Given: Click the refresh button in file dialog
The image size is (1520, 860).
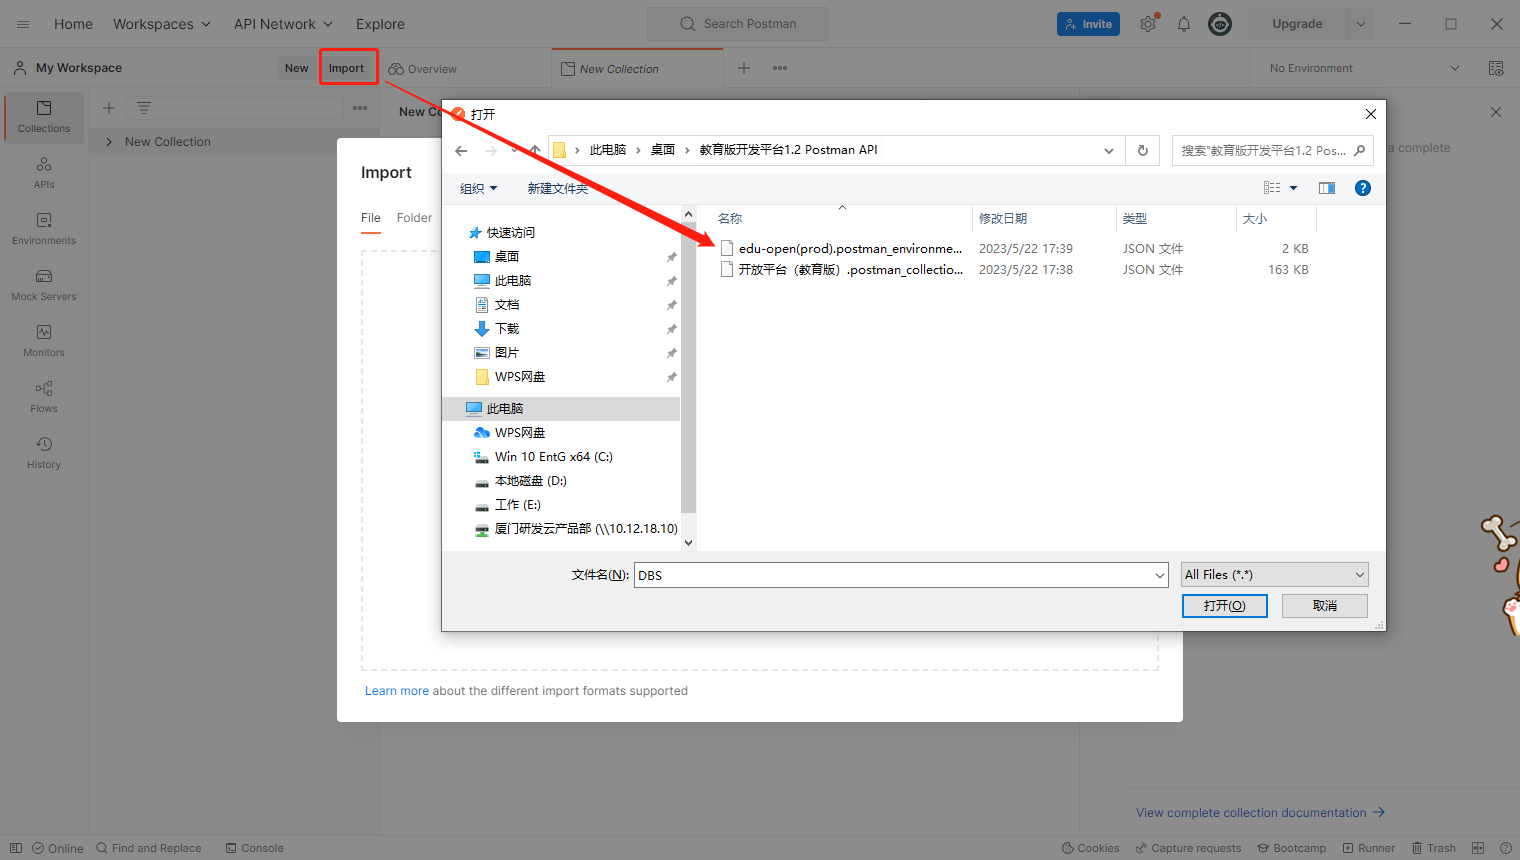Looking at the screenshot, I should [1143, 151].
